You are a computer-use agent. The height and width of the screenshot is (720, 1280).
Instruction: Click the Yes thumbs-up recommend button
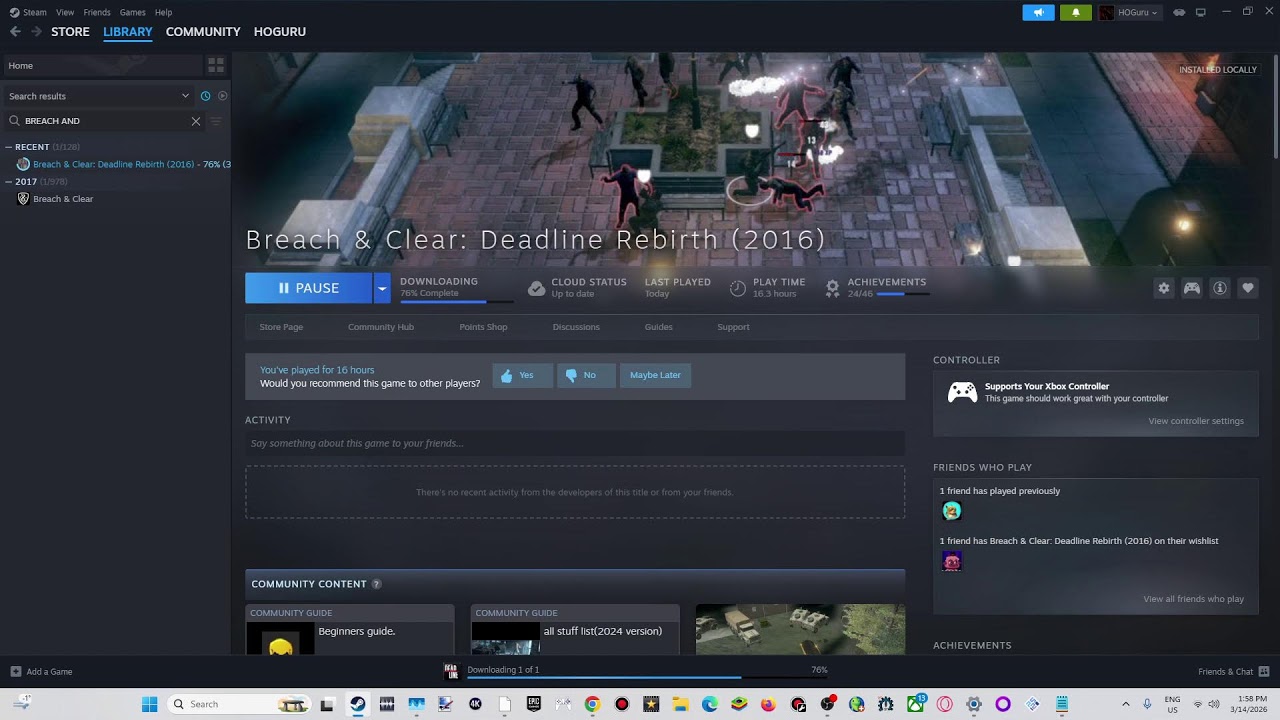[x=522, y=375]
